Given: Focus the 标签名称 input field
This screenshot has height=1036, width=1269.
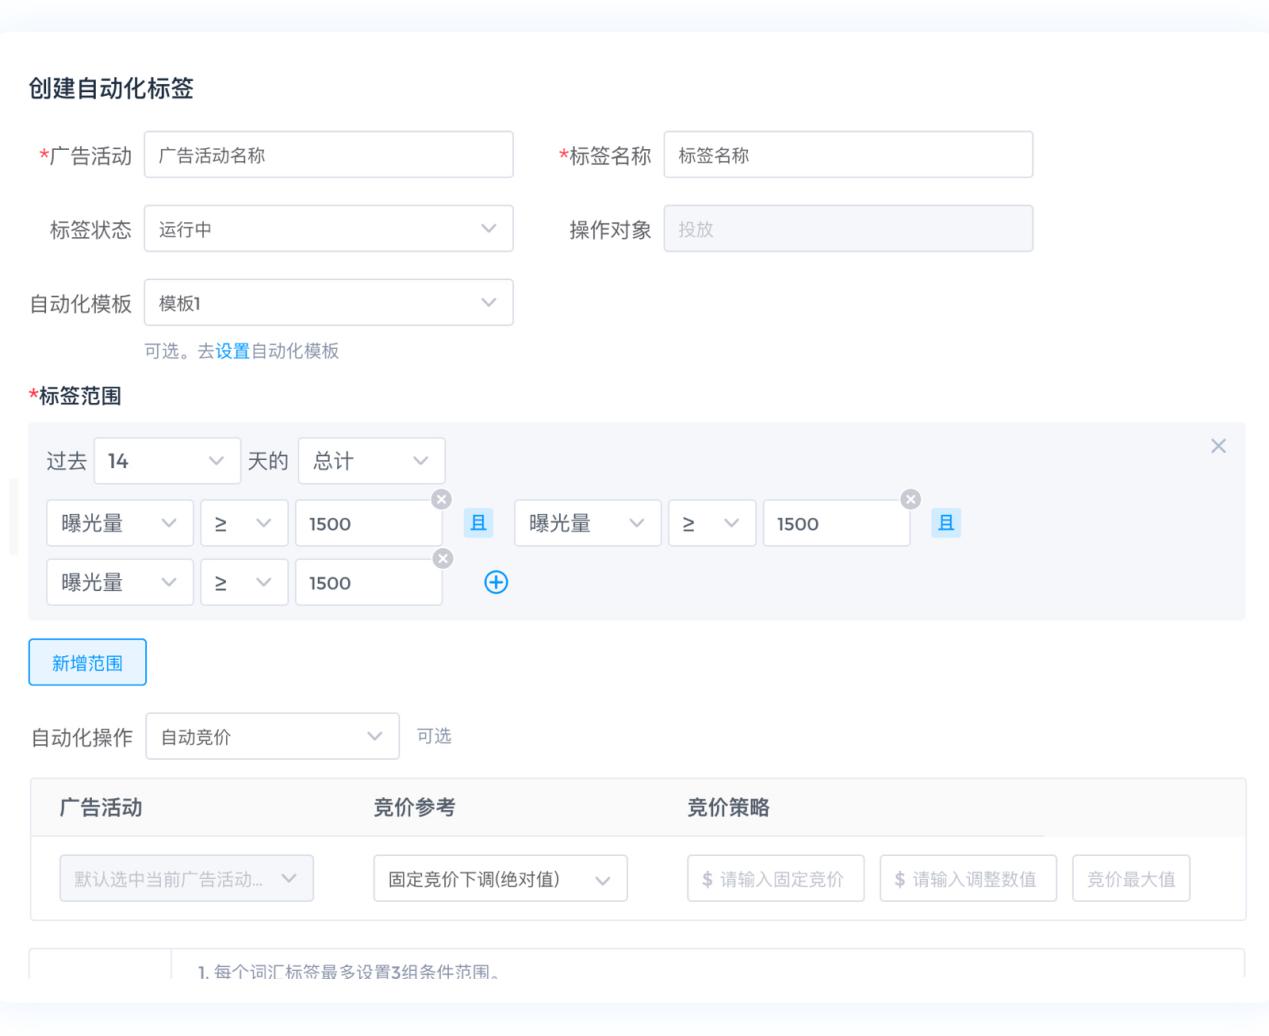Looking at the screenshot, I should (x=848, y=155).
